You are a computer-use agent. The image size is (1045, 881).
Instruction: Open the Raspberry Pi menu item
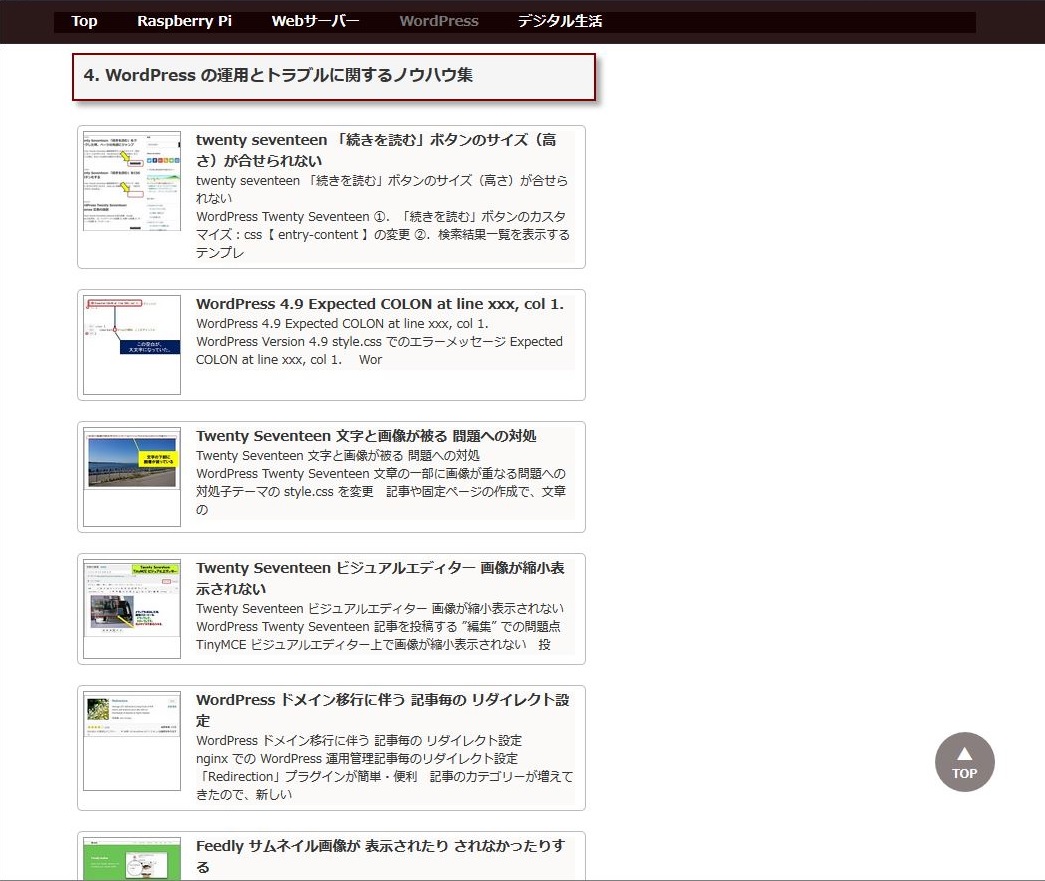pyautogui.click(x=184, y=21)
